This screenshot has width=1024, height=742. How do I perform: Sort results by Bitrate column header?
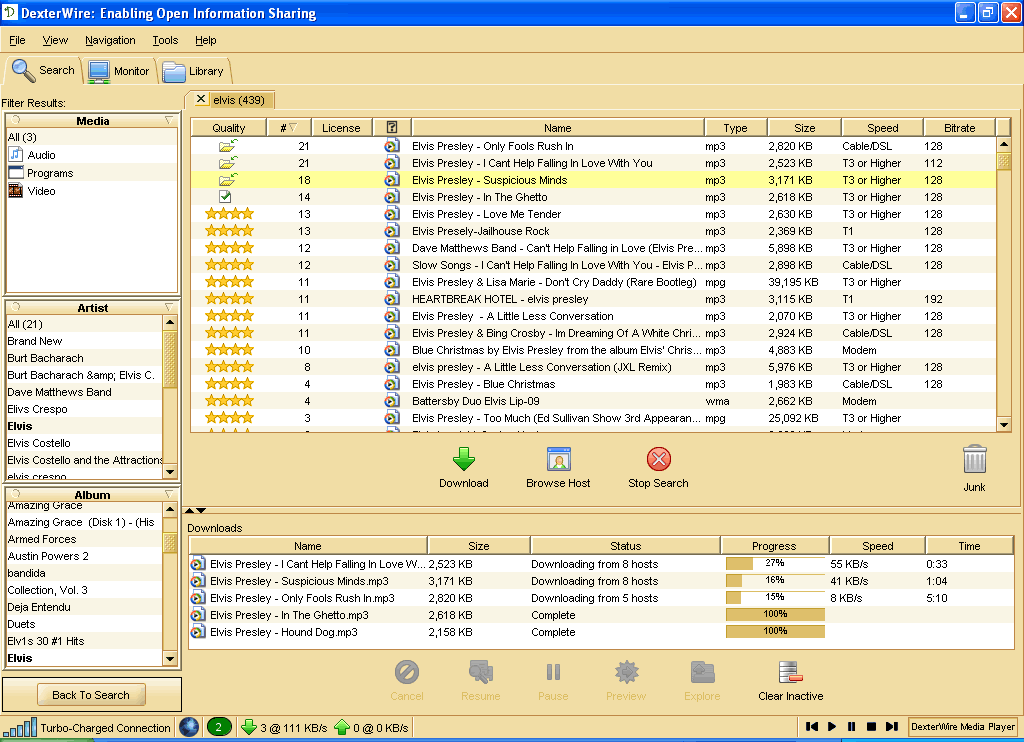959,127
